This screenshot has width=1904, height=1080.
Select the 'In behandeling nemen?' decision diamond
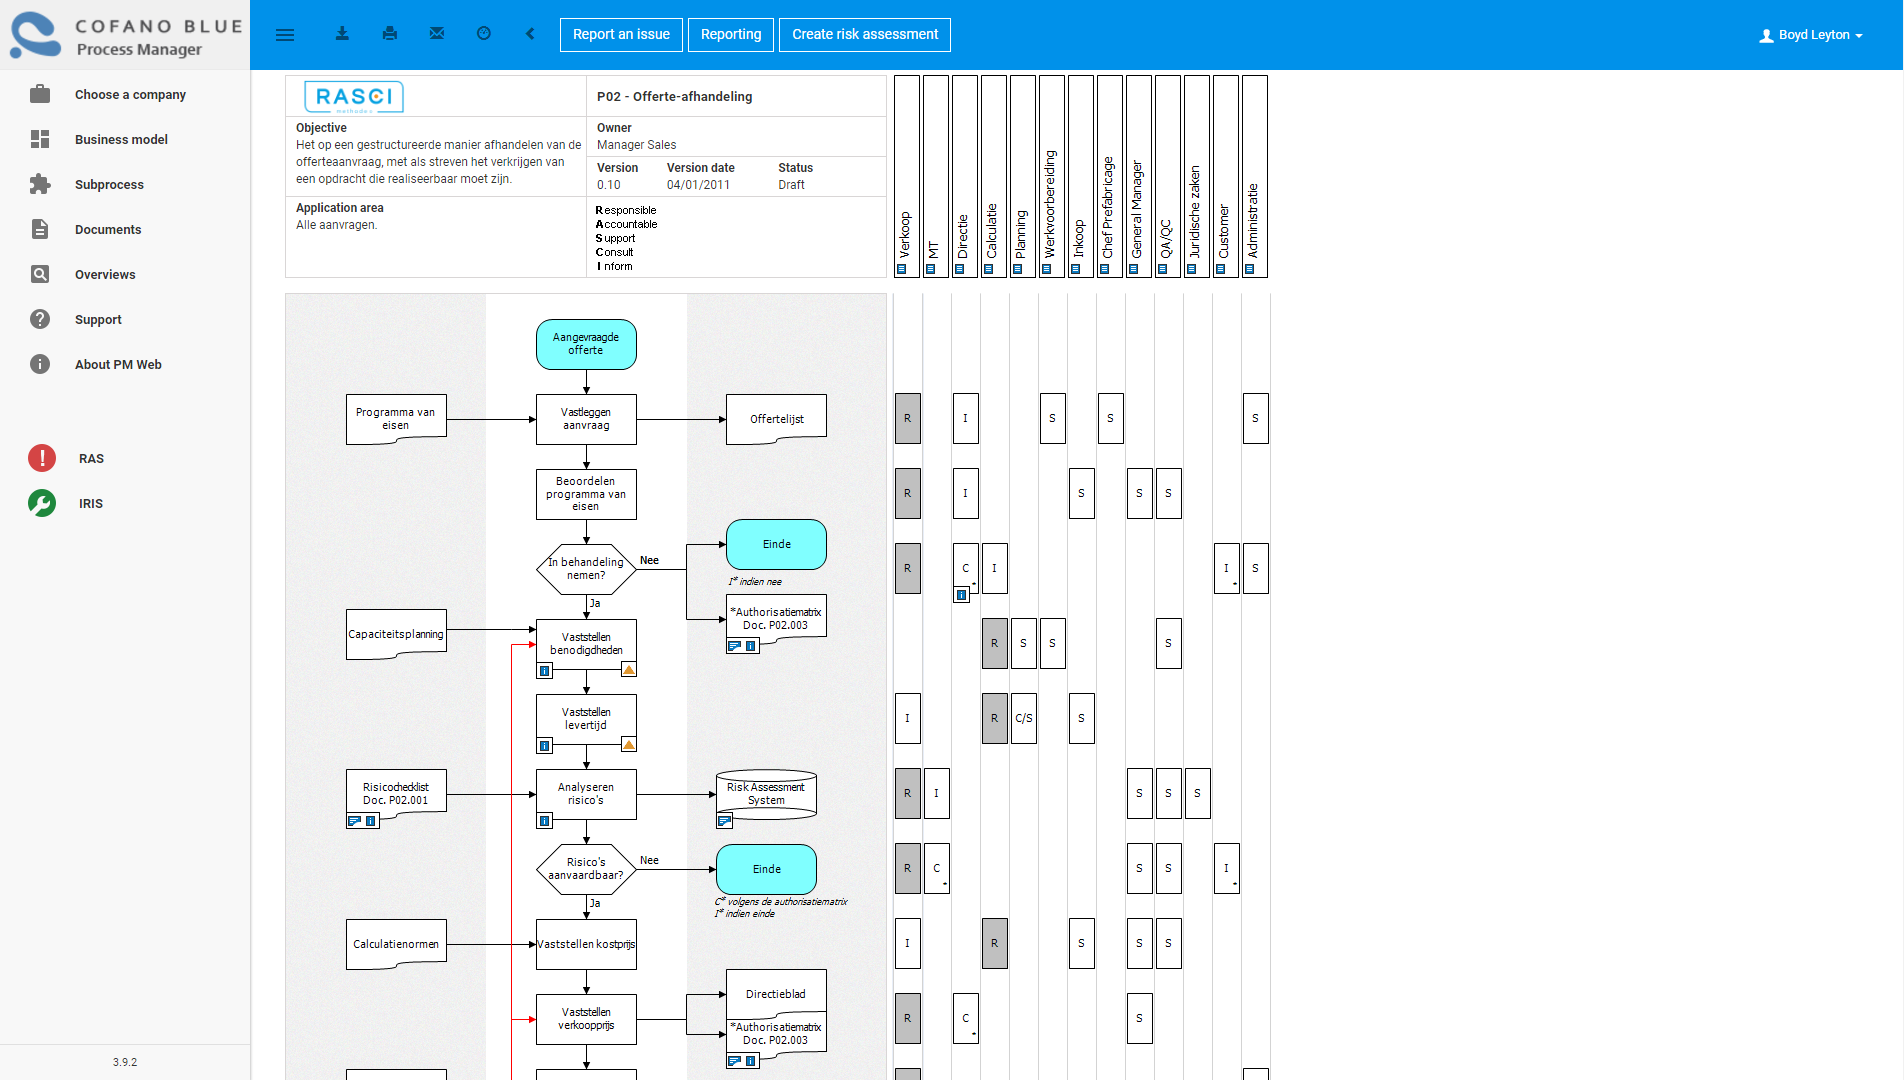click(x=586, y=569)
